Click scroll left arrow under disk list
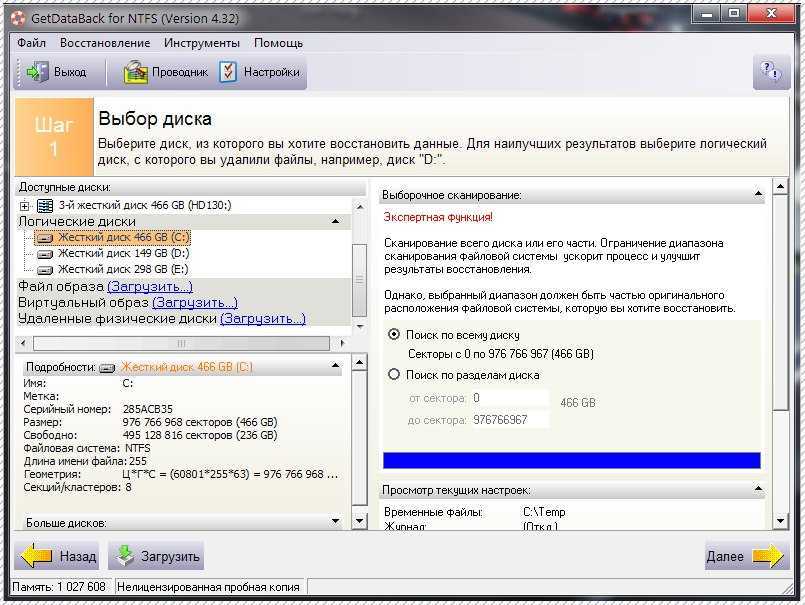The image size is (805, 605). (x=23, y=343)
